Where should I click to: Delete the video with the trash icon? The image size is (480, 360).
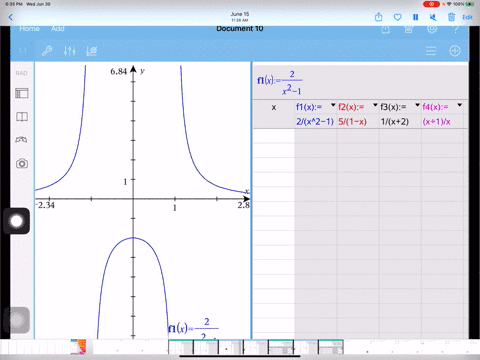pos(451,17)
